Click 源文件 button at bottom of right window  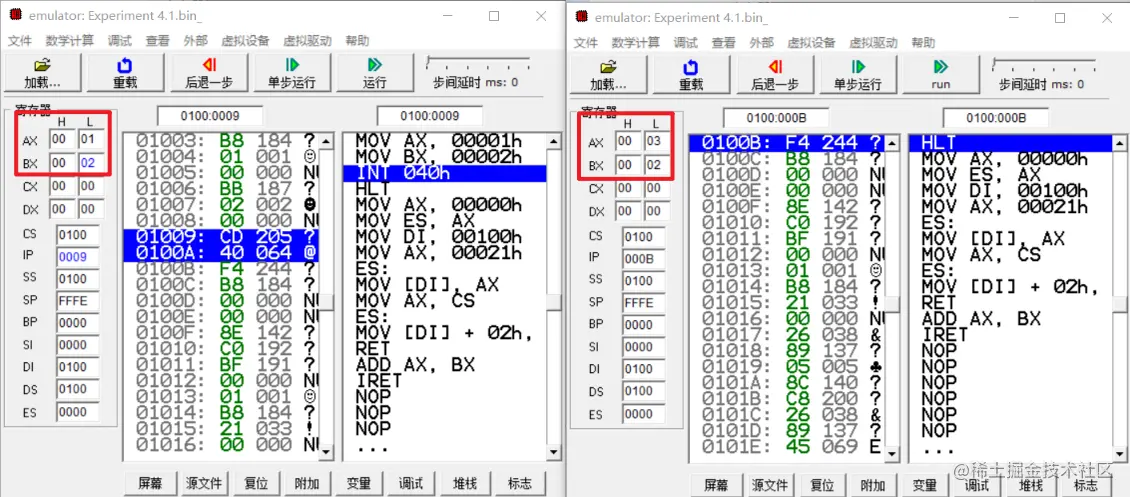[x=769, y=485]
